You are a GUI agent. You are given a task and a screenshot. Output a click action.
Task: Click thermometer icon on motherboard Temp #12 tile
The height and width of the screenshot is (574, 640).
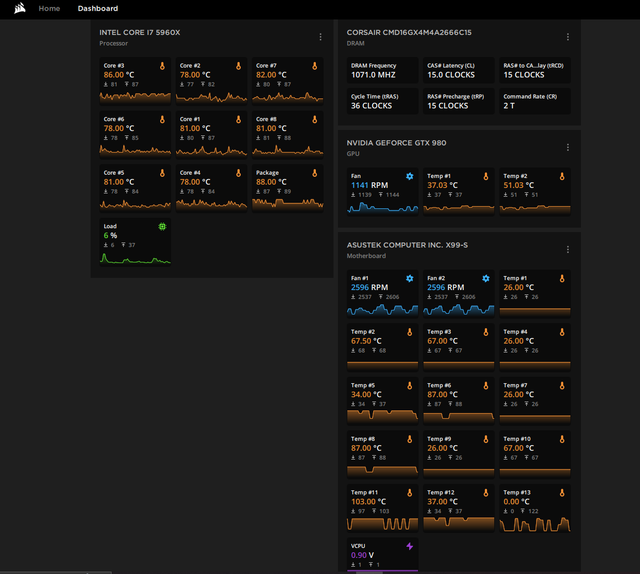[x=486, y=493]
